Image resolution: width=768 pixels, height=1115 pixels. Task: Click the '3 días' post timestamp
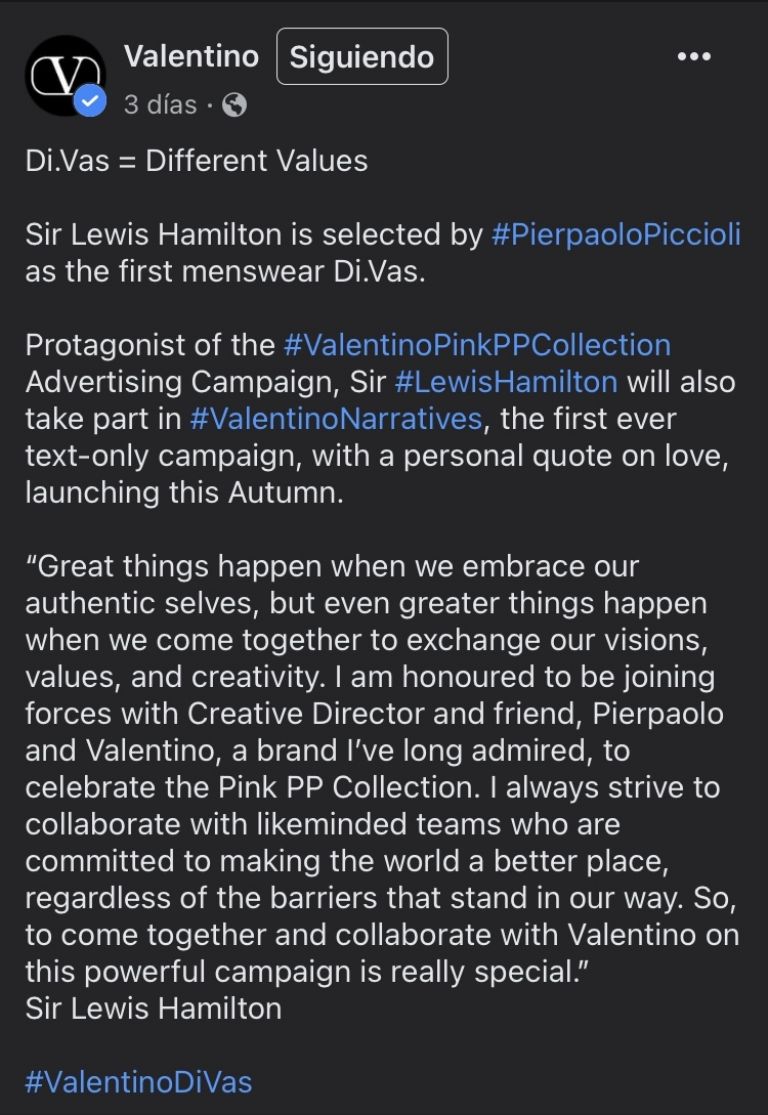click(x=160, y=104)
